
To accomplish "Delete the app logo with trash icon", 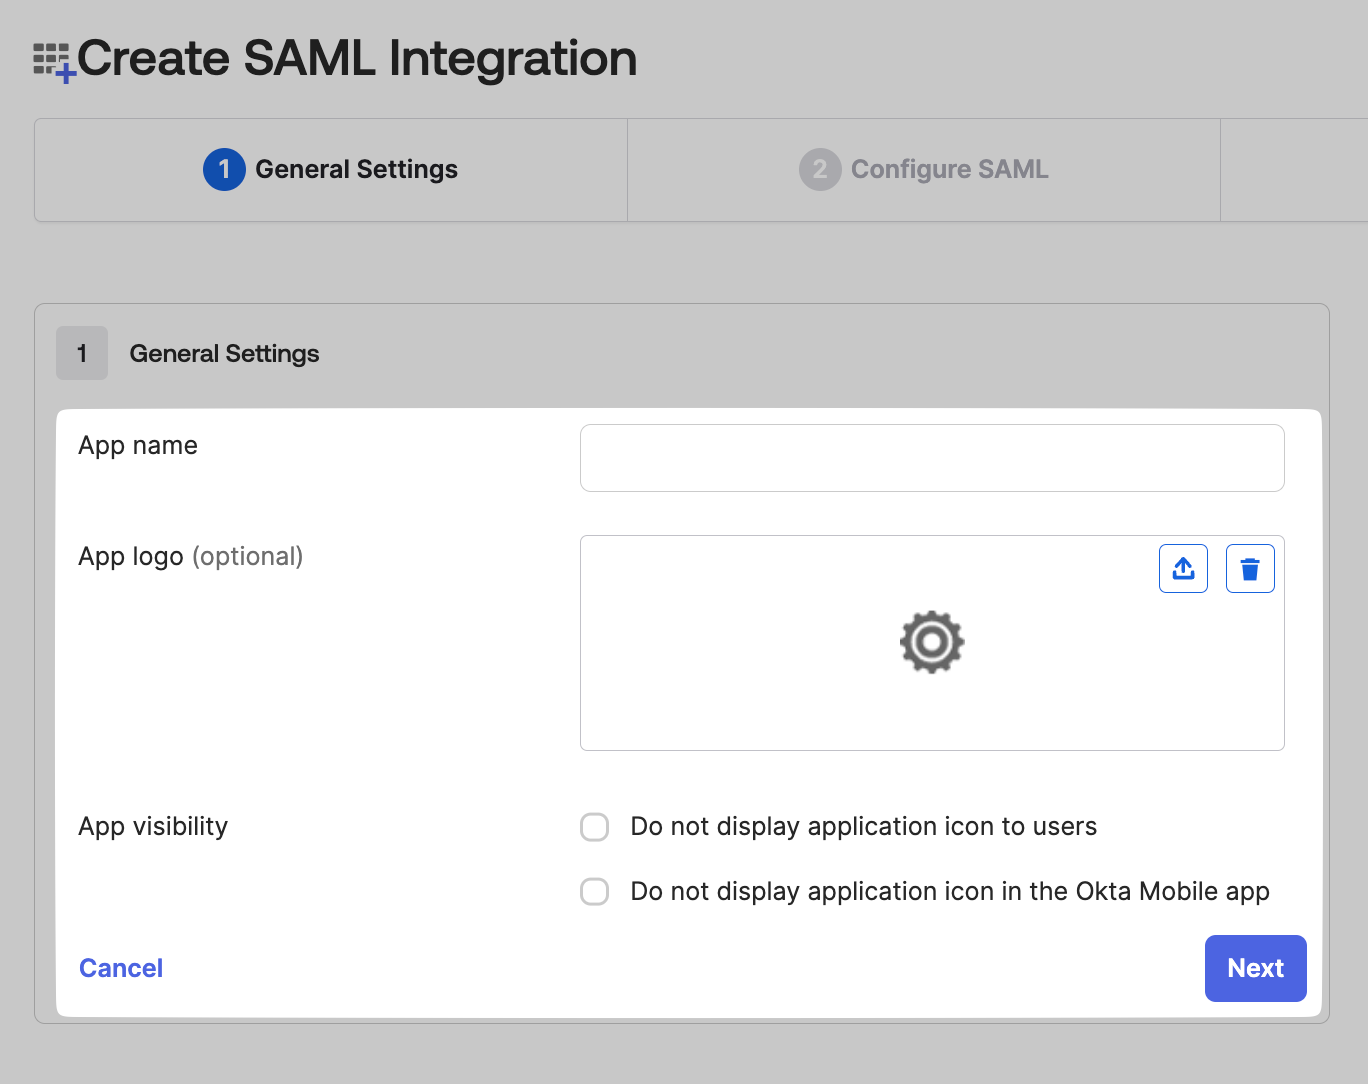I will (1250, 569).
